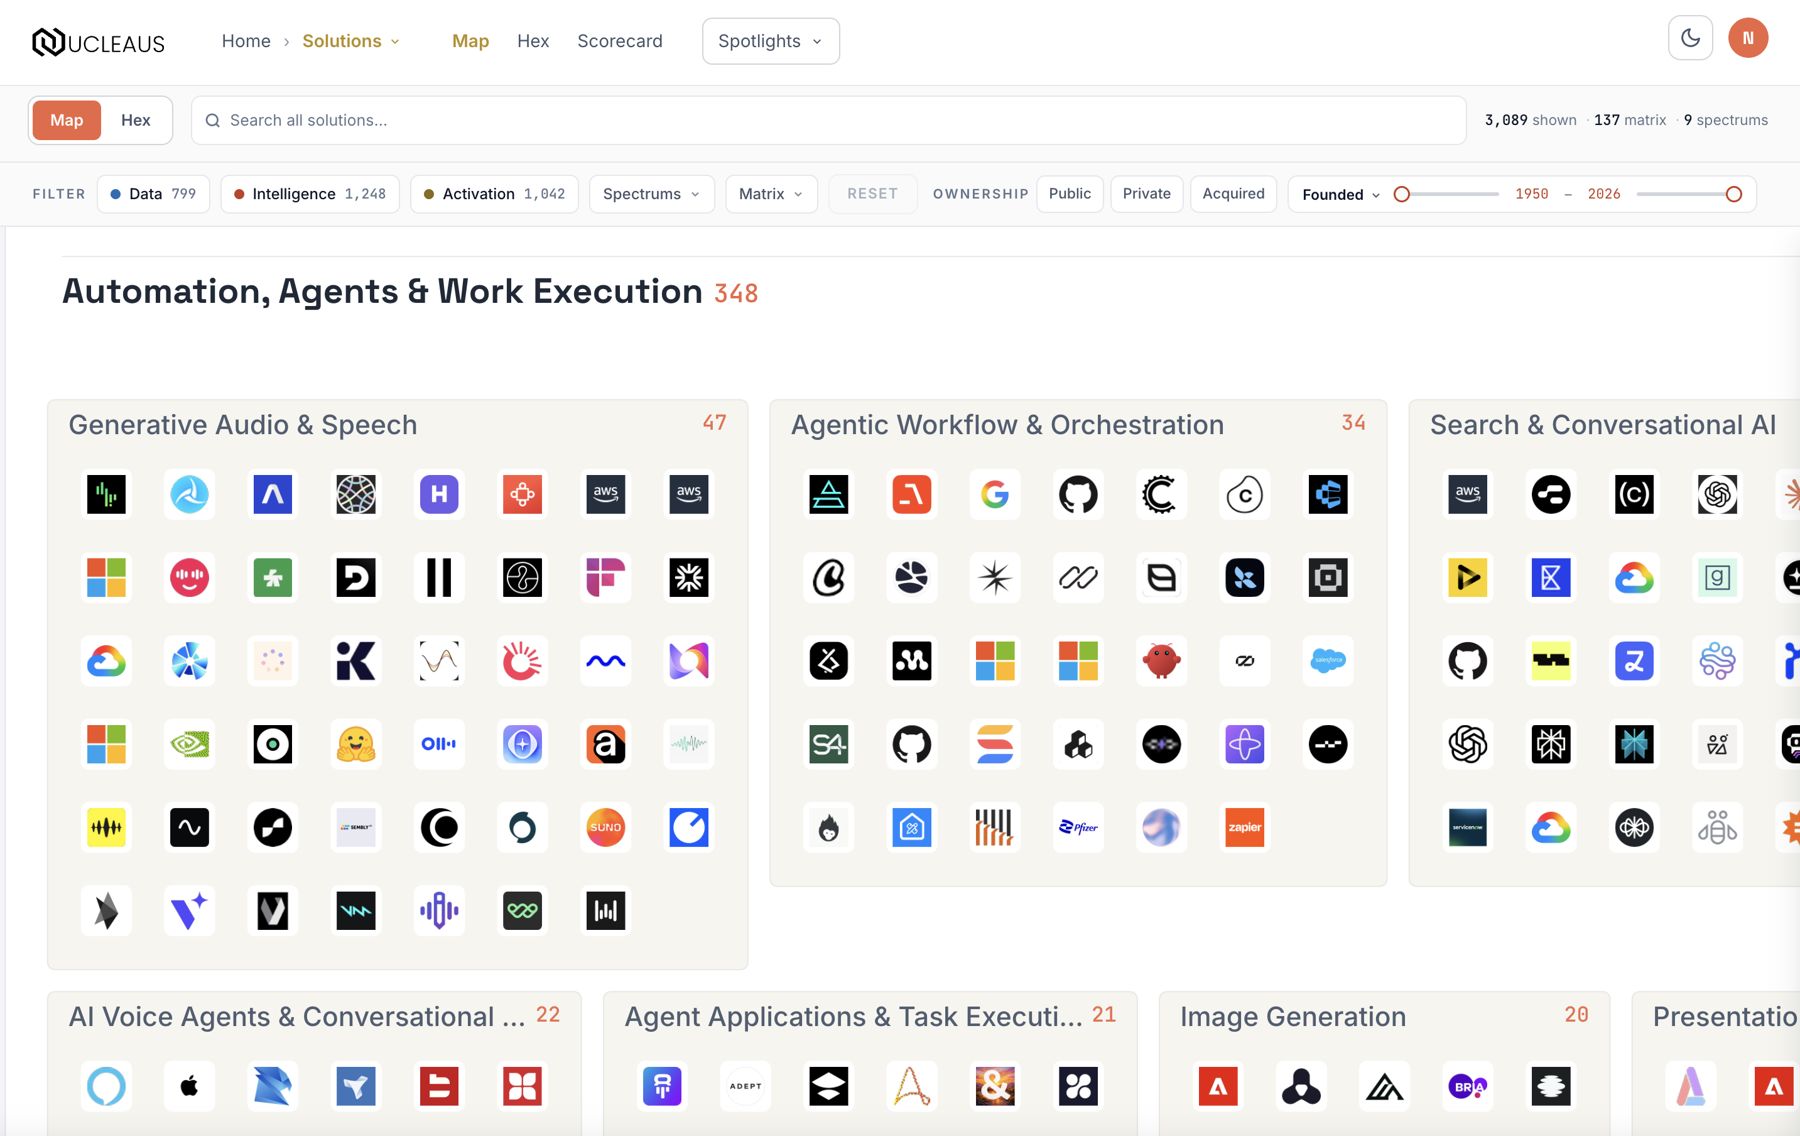Go to Hex in top navigation
This screenshot has height=1136, width=1800.
coord(533,41)
